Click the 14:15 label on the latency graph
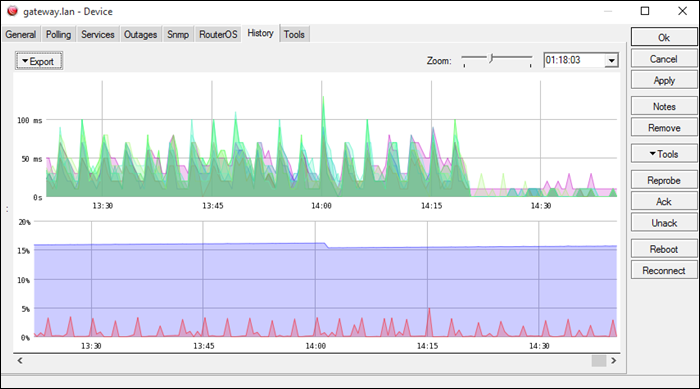Viewport: 700px width, 389px height. coord(431,206)
